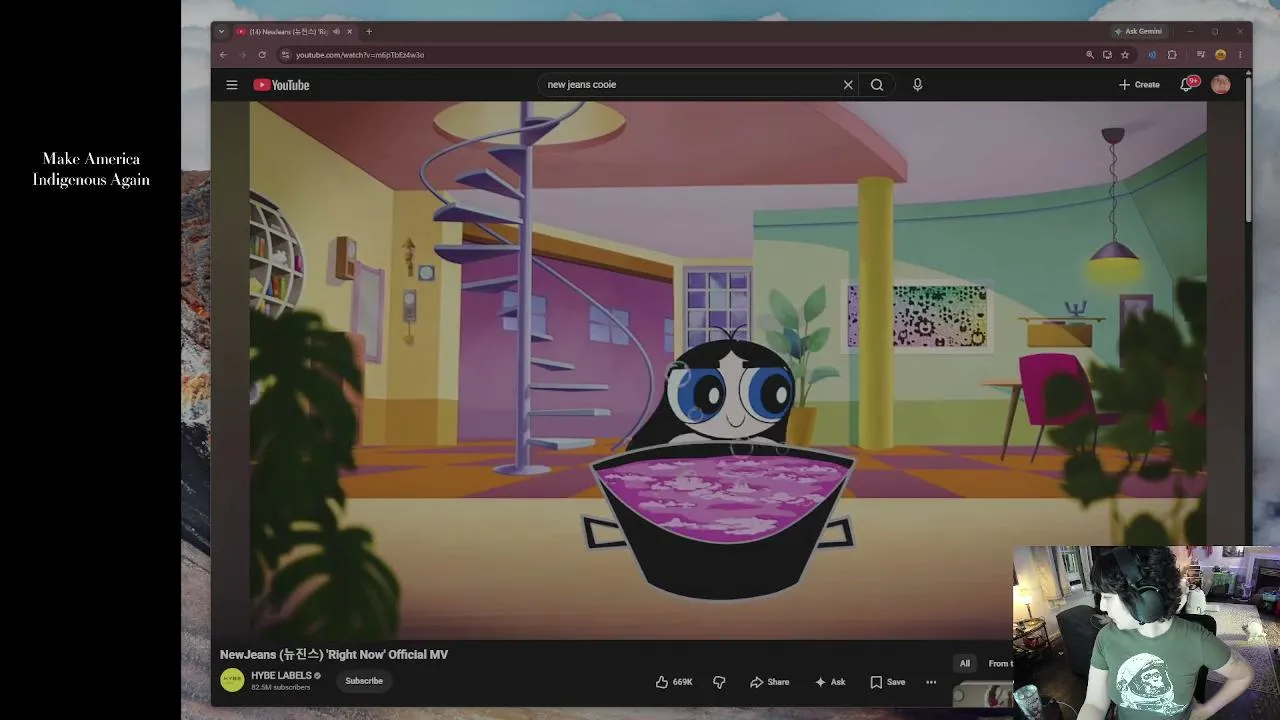Select the All filter chip
The image size is (1280, 720).
coord(965,663)
